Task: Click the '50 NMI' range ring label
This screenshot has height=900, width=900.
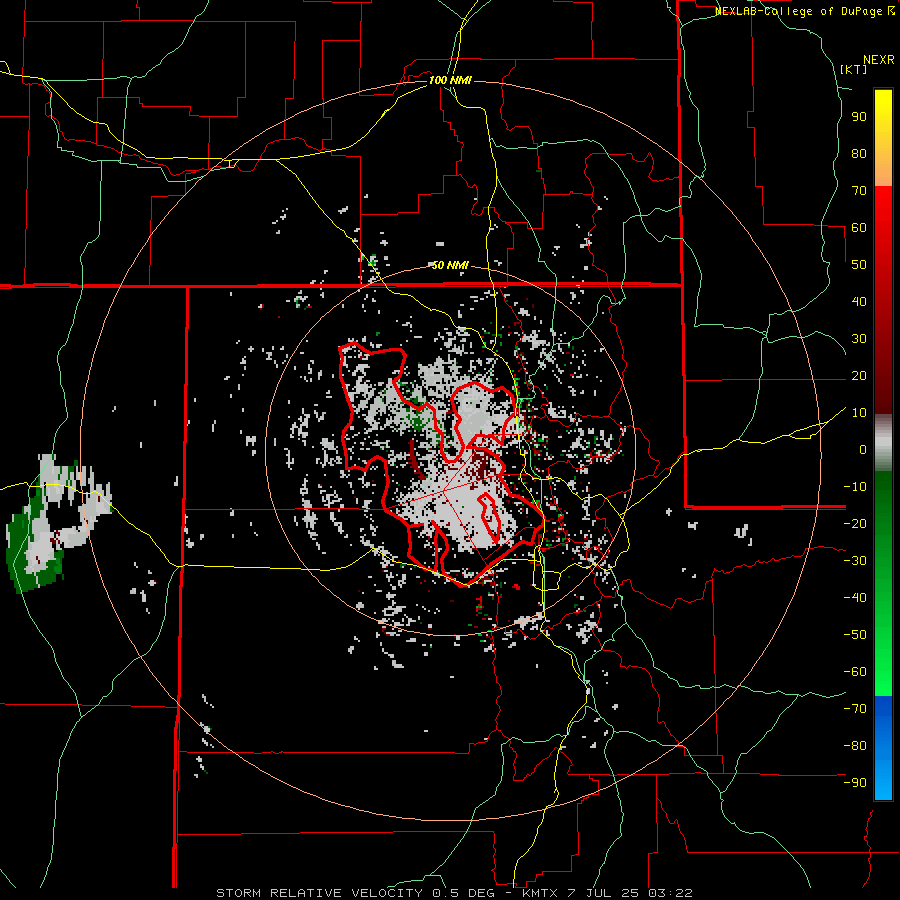Action: (450, 265)
